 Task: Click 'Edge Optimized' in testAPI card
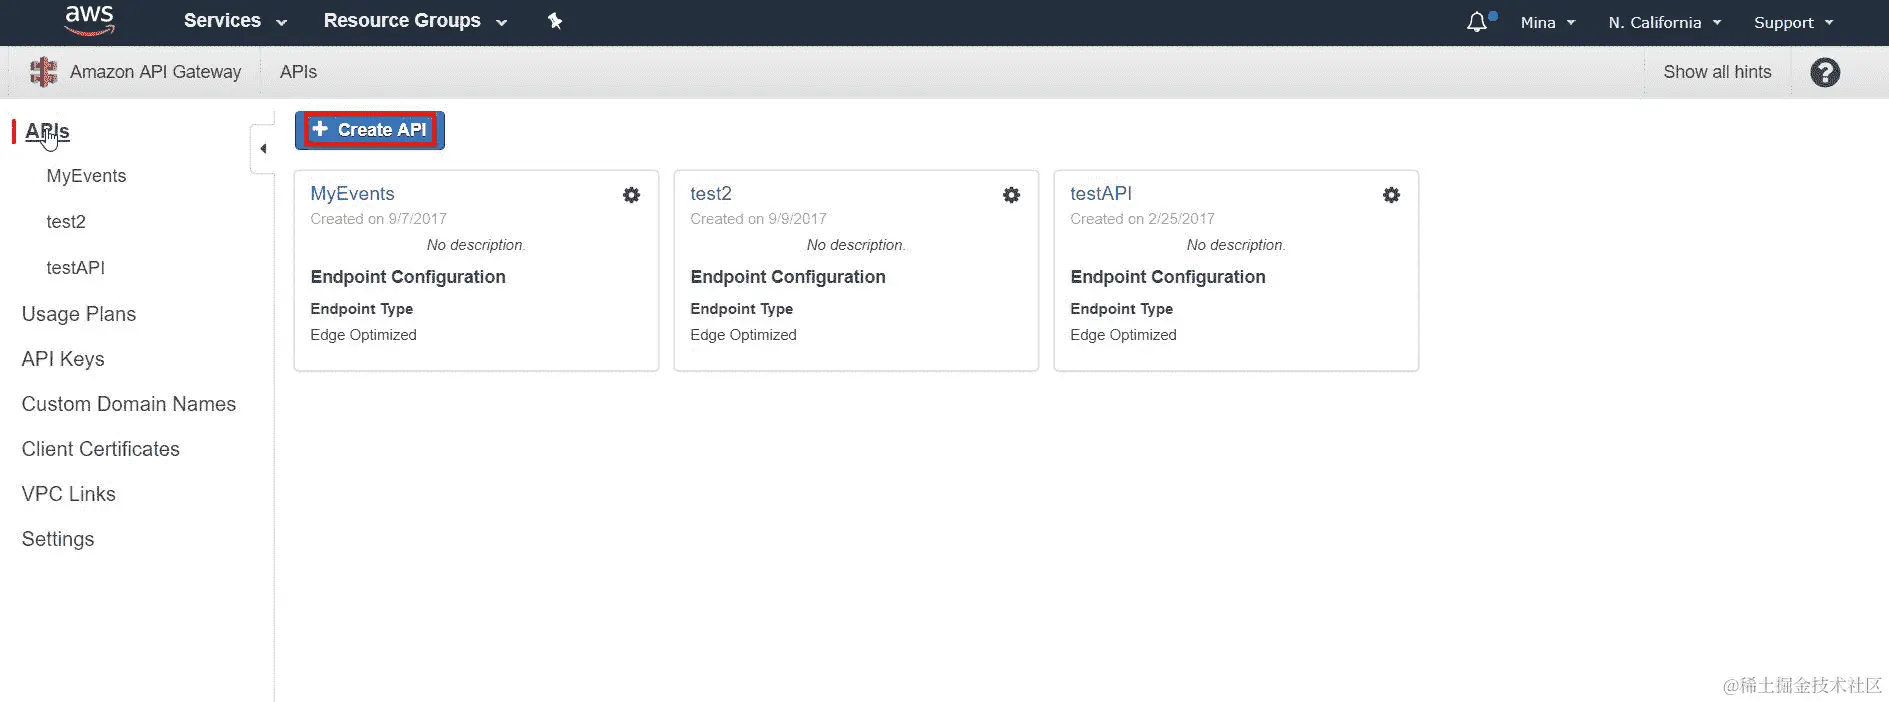point(1123,335)
